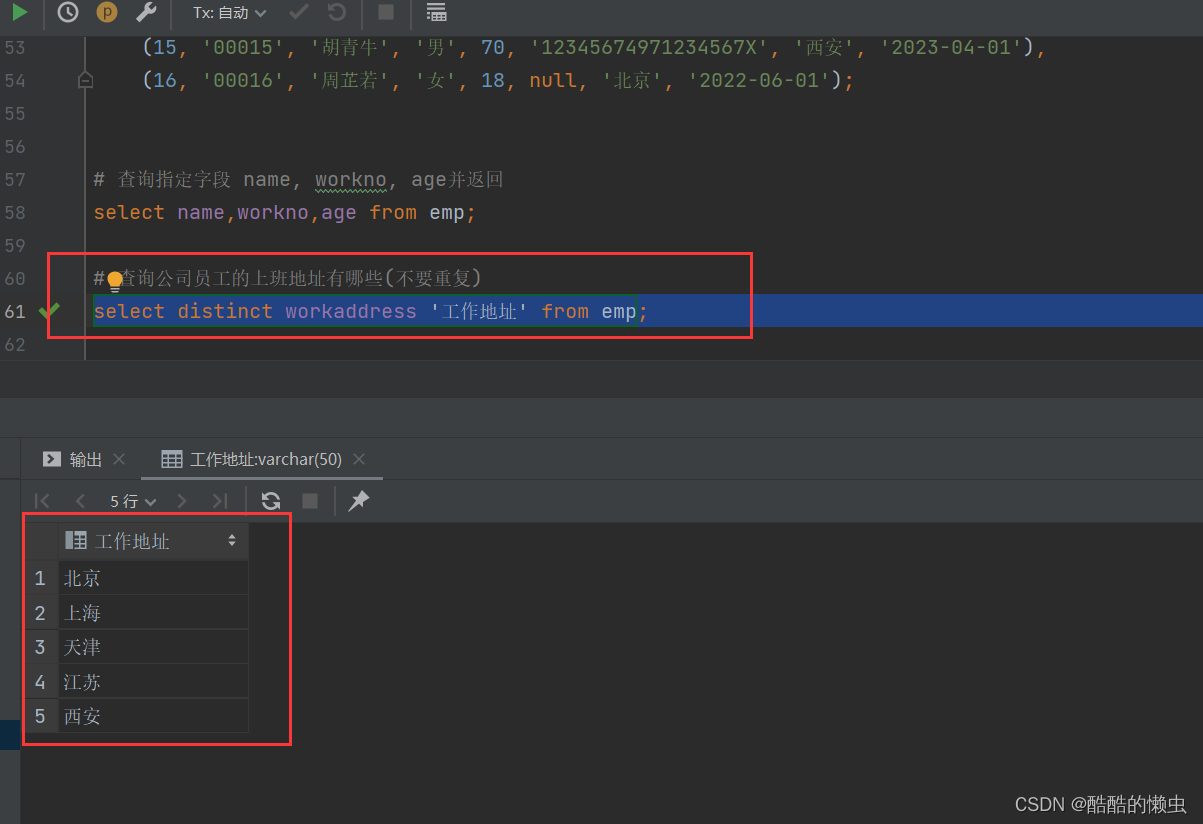Click the result panel stop square icon
The width and height of the screenshot is (1203, 824).
tap(310, 501)
